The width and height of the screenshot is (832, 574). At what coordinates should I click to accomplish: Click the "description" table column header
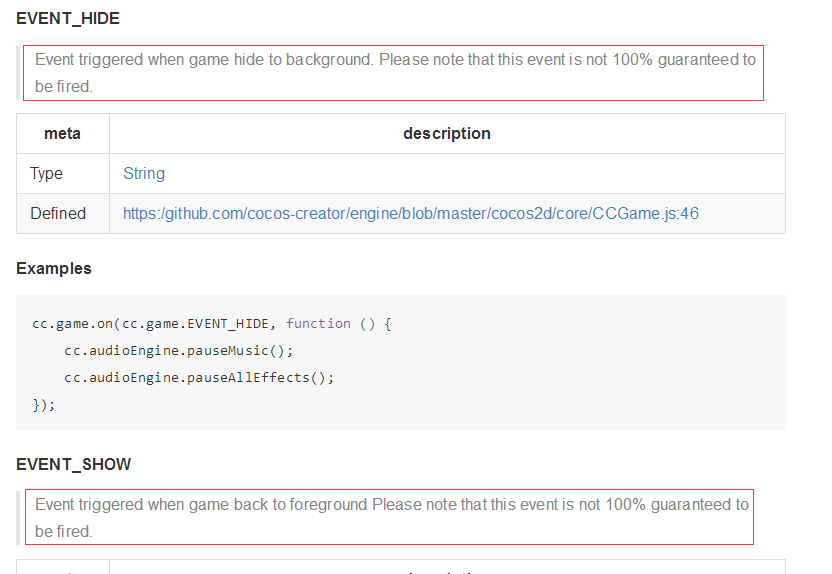coord(446,133)
